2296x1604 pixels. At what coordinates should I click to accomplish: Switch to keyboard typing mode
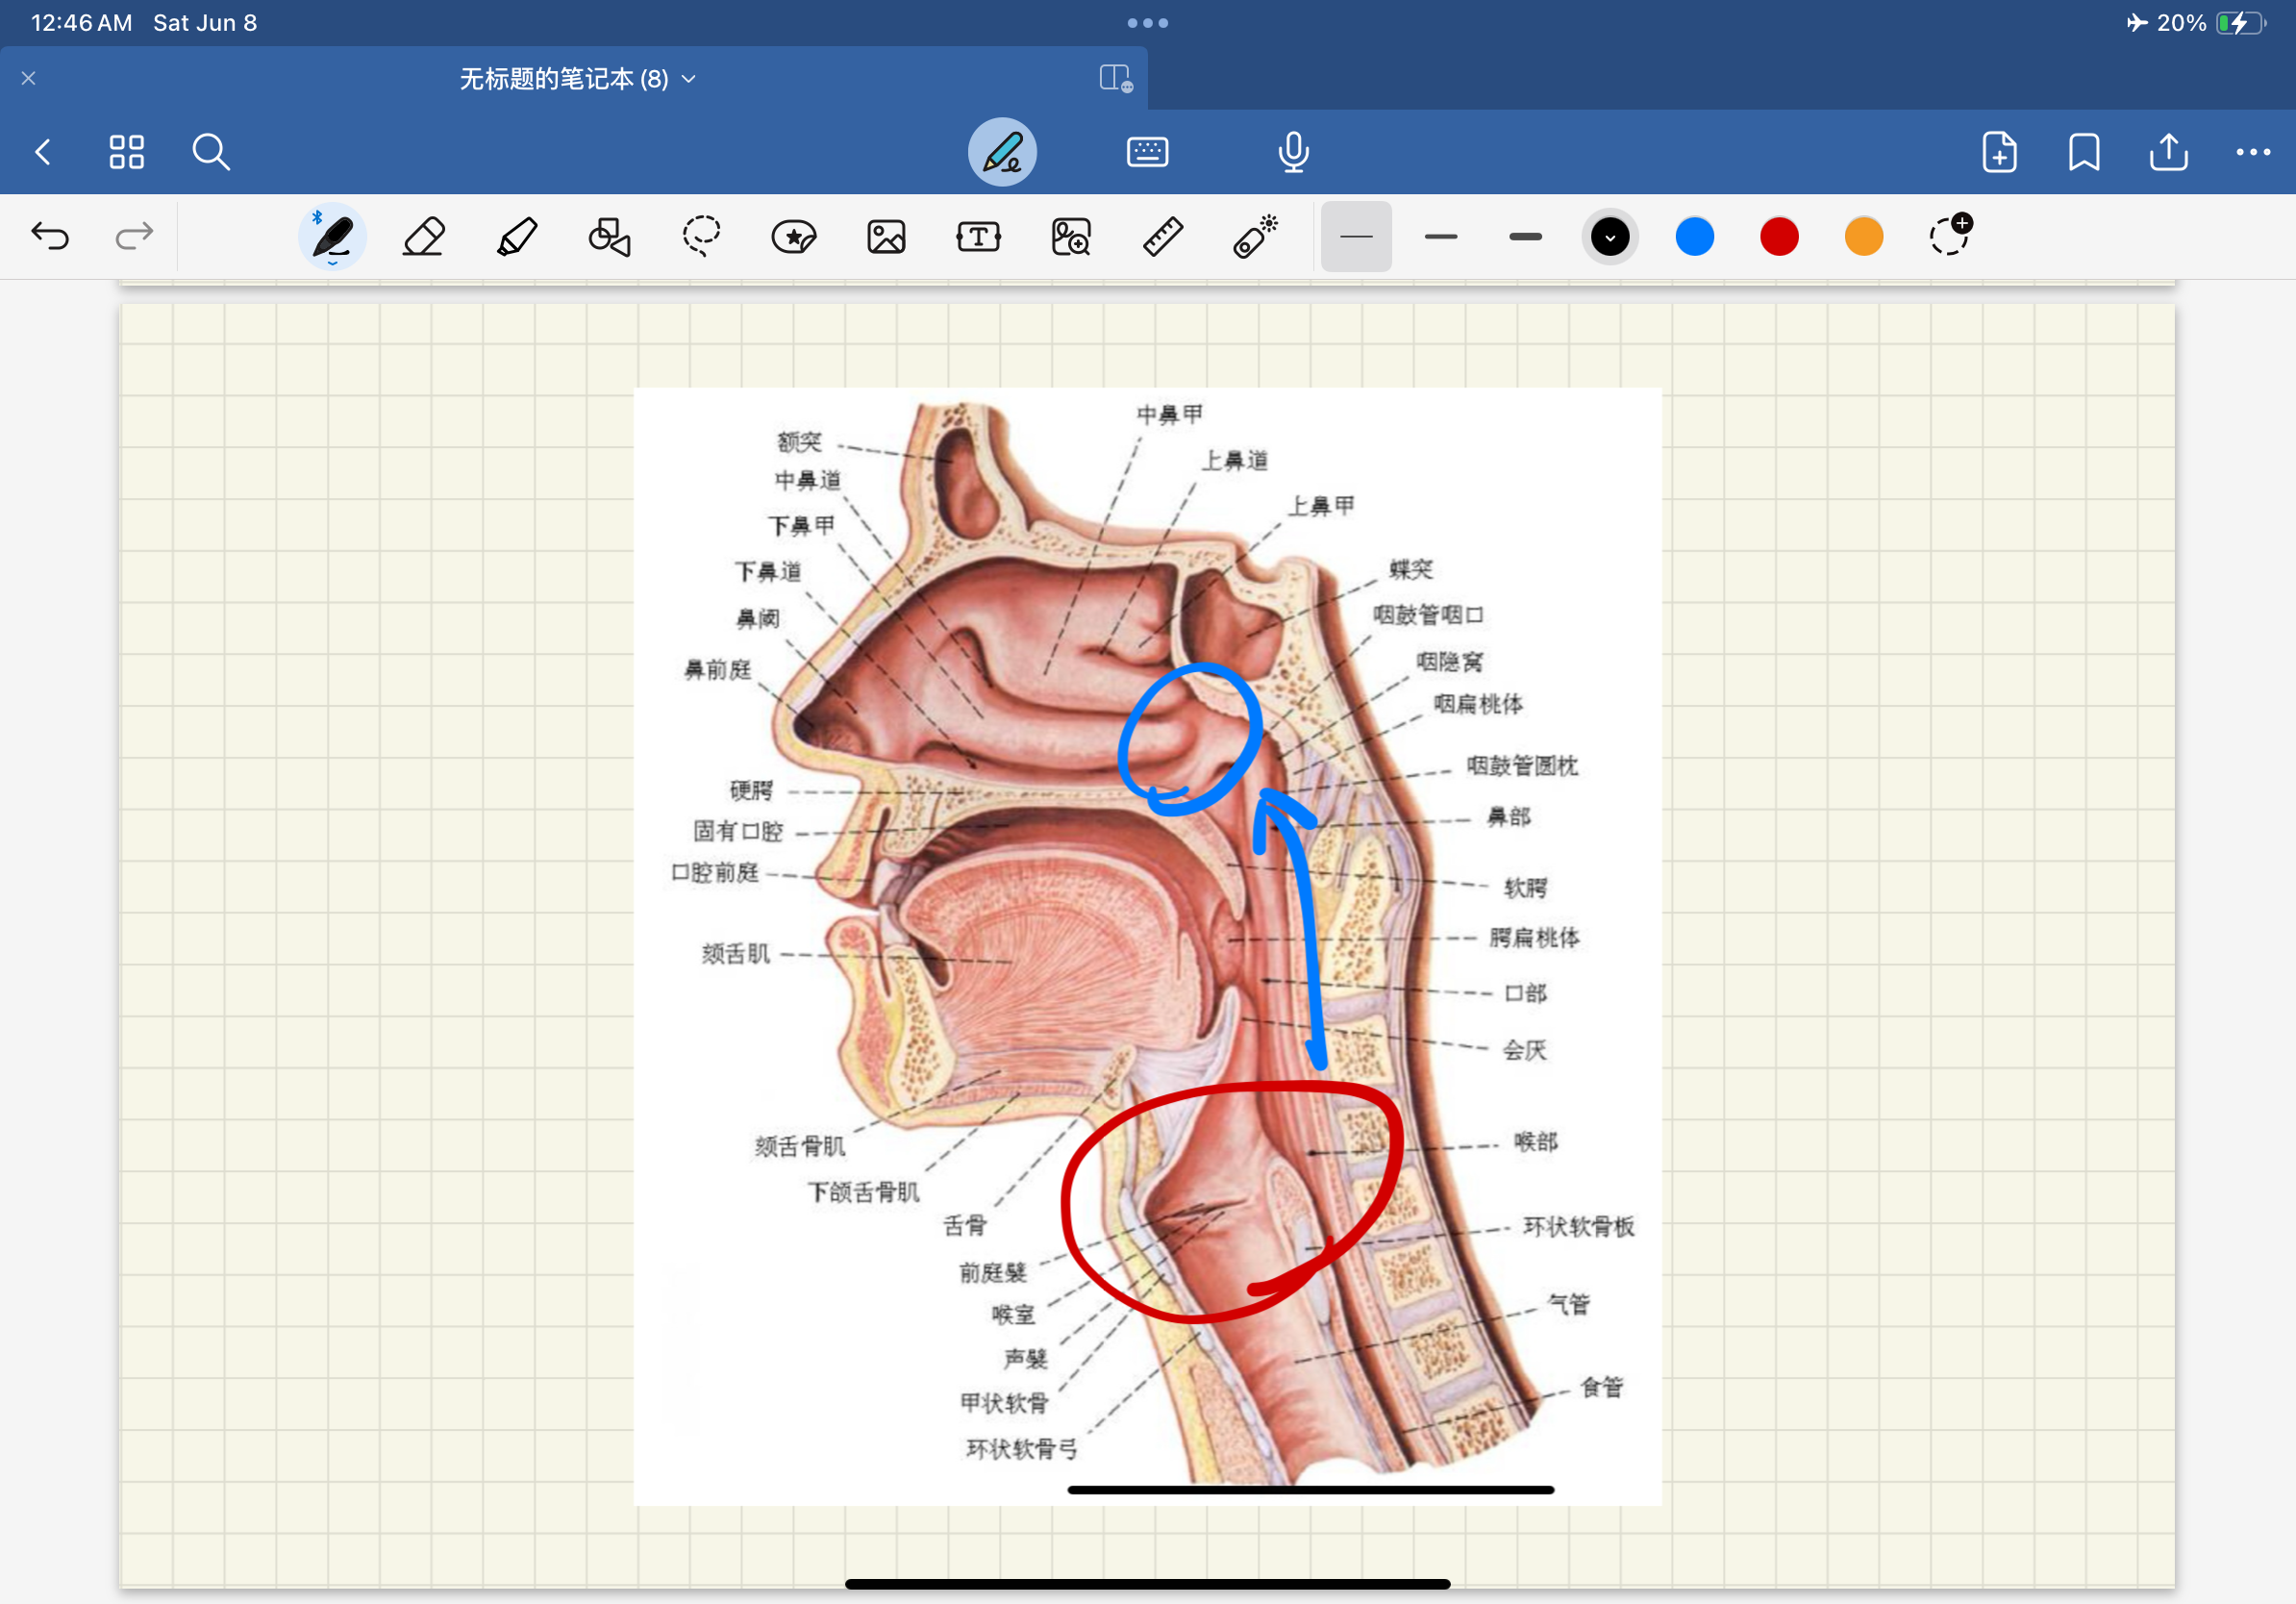point(1147,152)
